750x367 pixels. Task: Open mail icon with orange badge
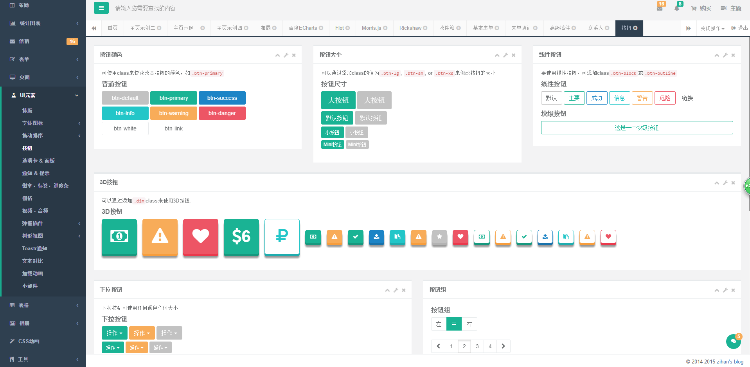click(660, 8)
